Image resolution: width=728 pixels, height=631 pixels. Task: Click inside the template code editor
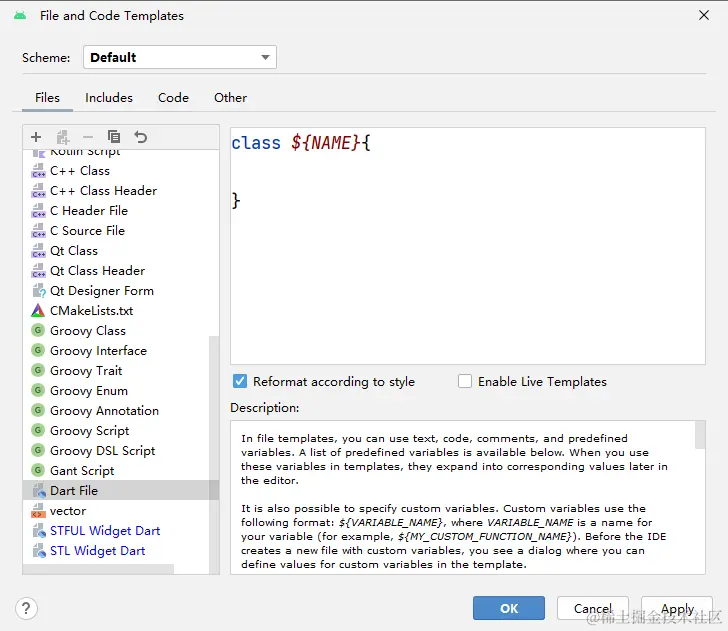point(468,246)
